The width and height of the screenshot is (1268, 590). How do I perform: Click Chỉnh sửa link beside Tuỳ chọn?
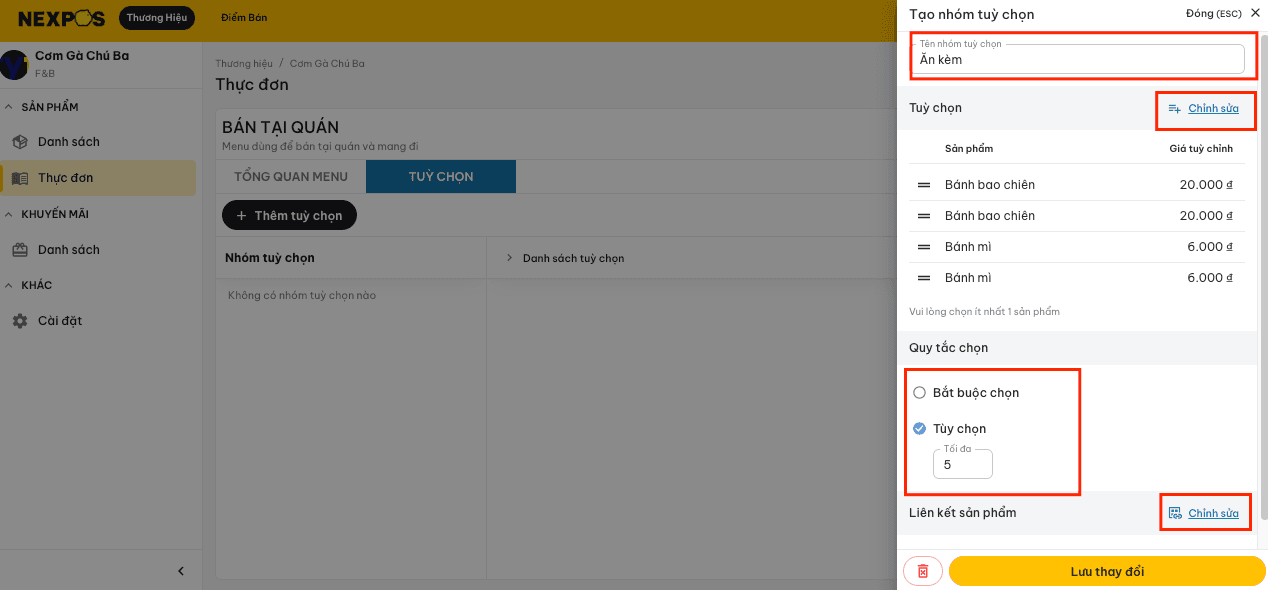[x=1213, y=108]
